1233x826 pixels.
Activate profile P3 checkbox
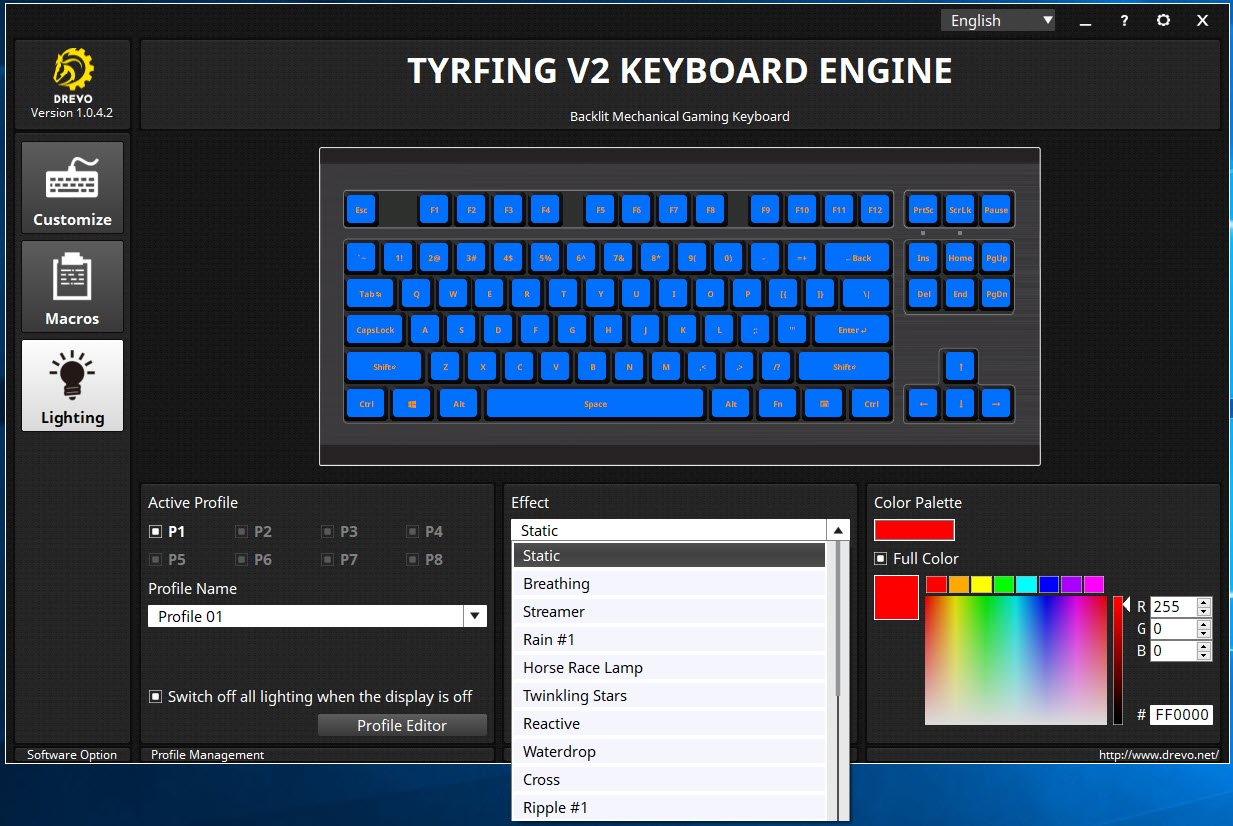327,532
